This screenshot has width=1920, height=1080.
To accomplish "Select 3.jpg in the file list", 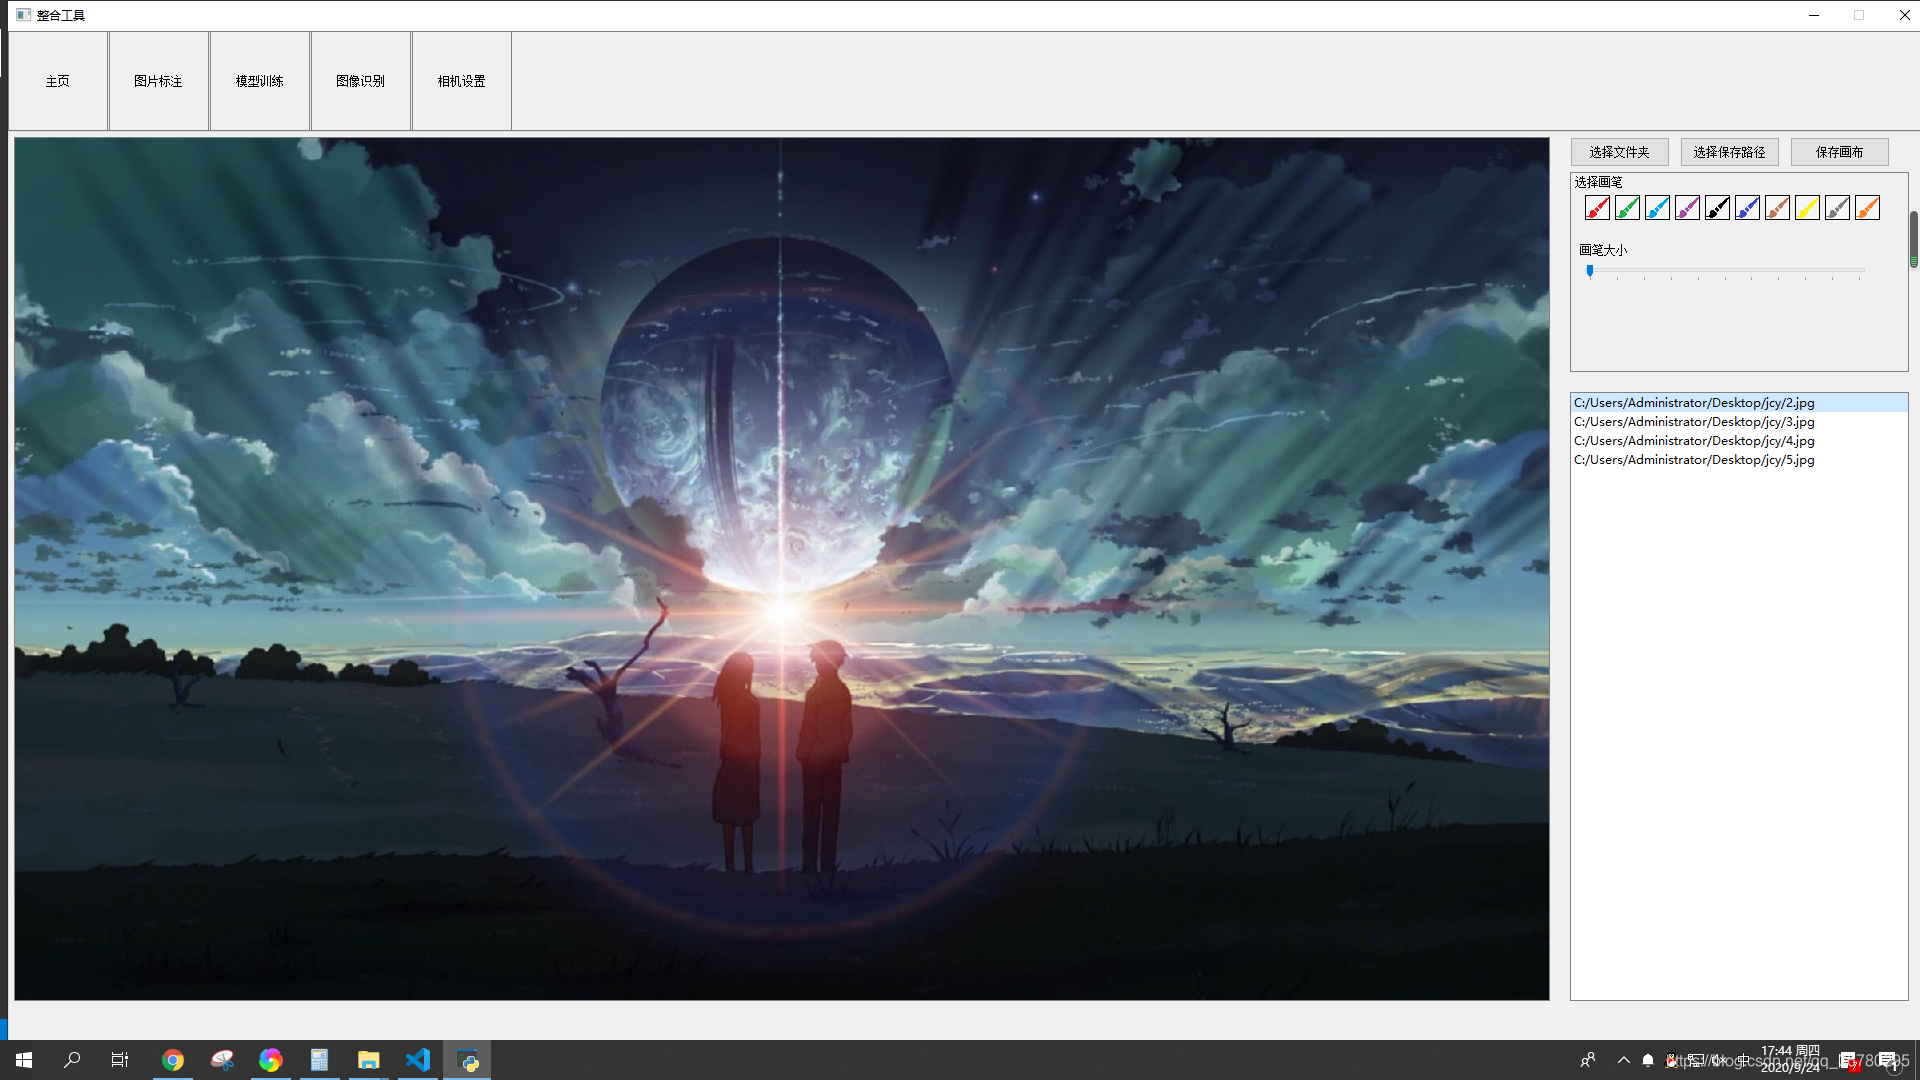I will pyautogui.click(x=1739, y=422).
